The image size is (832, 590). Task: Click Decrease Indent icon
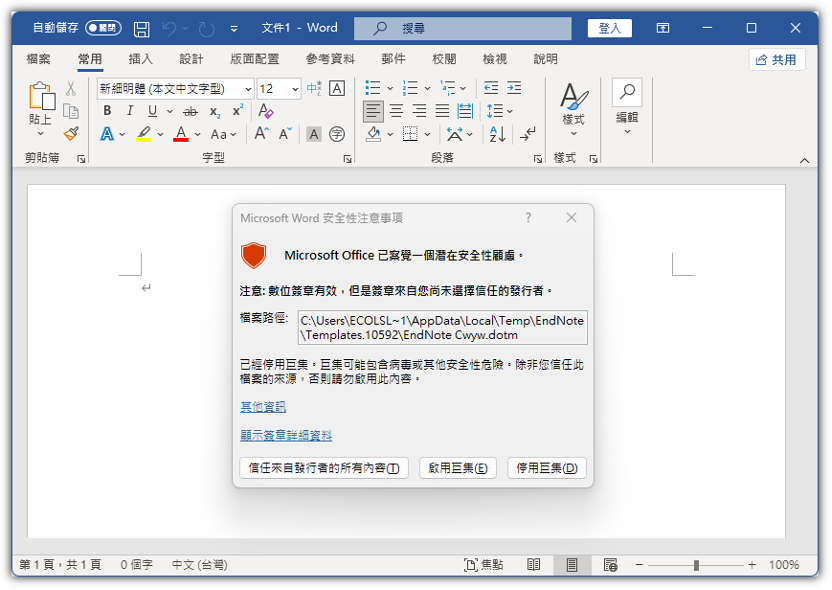(491, 88)
